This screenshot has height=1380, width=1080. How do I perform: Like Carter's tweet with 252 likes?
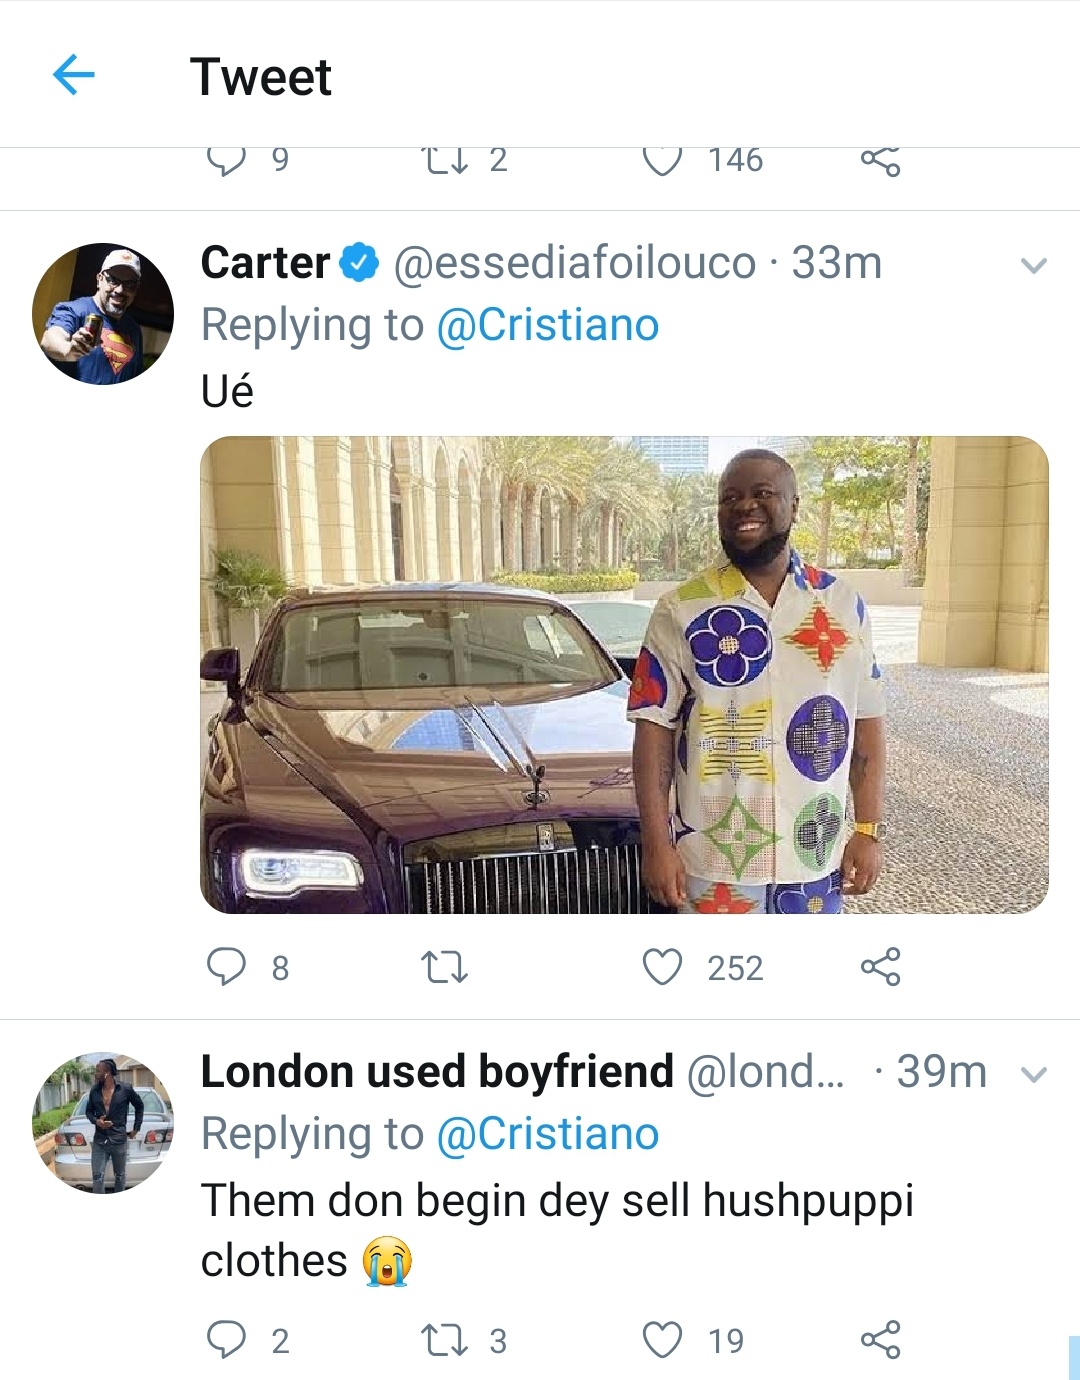(x=662, y=967)
